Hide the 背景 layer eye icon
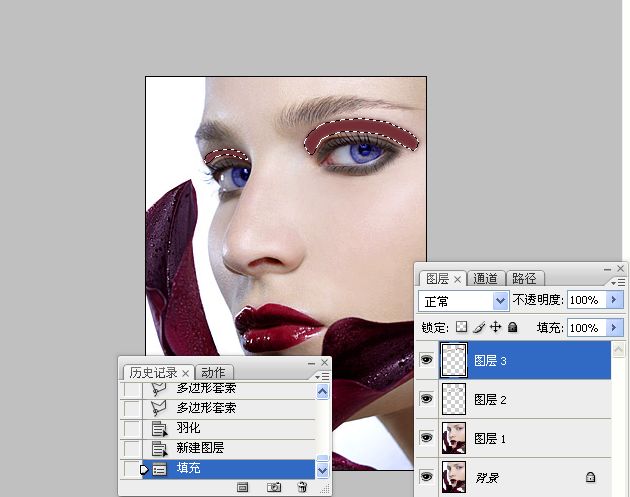The width and height of the screenshot is (630, 497). tap(426, 477)
